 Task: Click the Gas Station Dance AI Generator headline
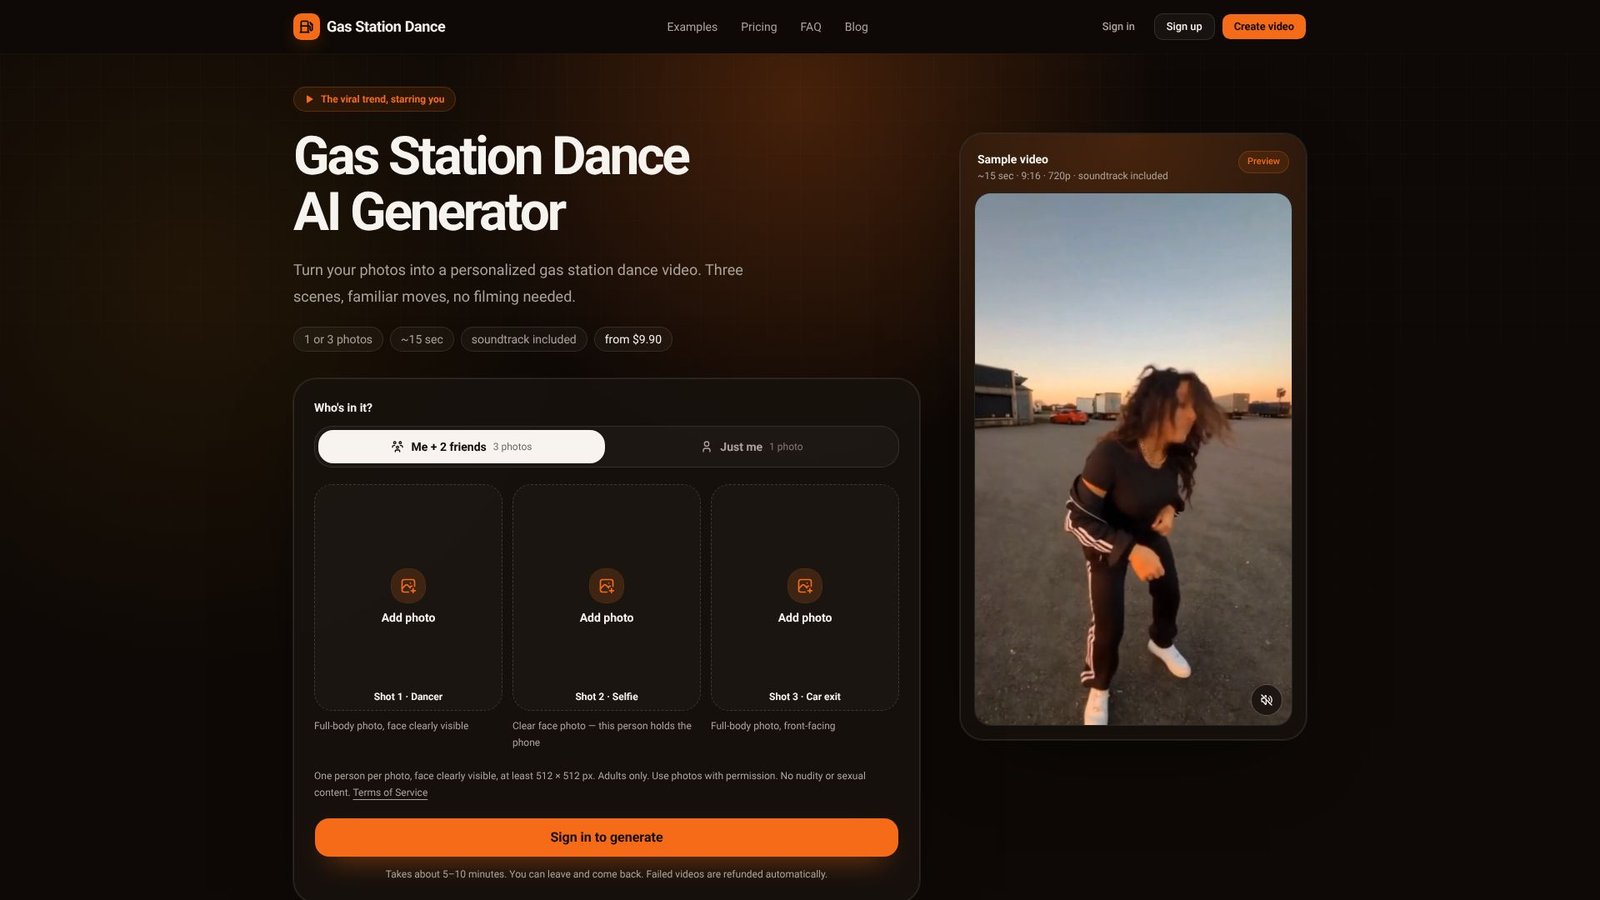pyautogui.click(x=491, y=184)
